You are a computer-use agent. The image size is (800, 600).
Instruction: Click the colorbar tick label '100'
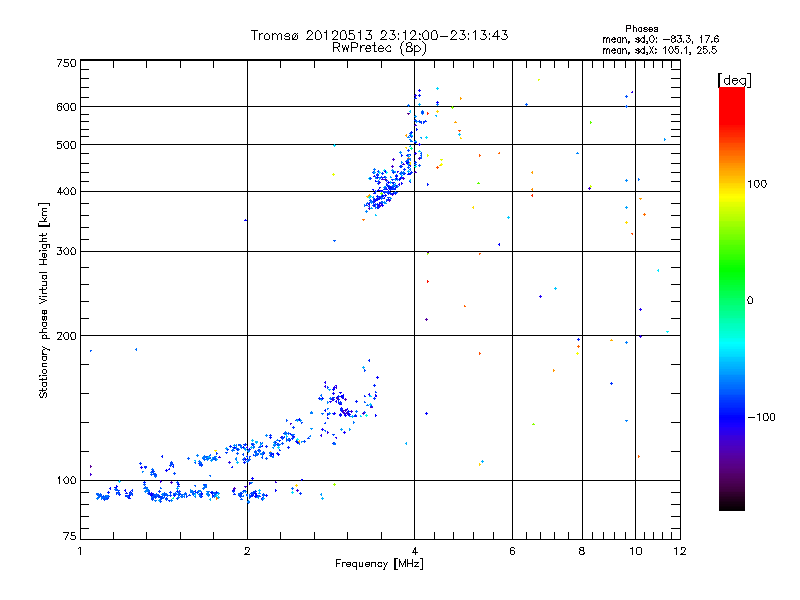pos(757,184)
